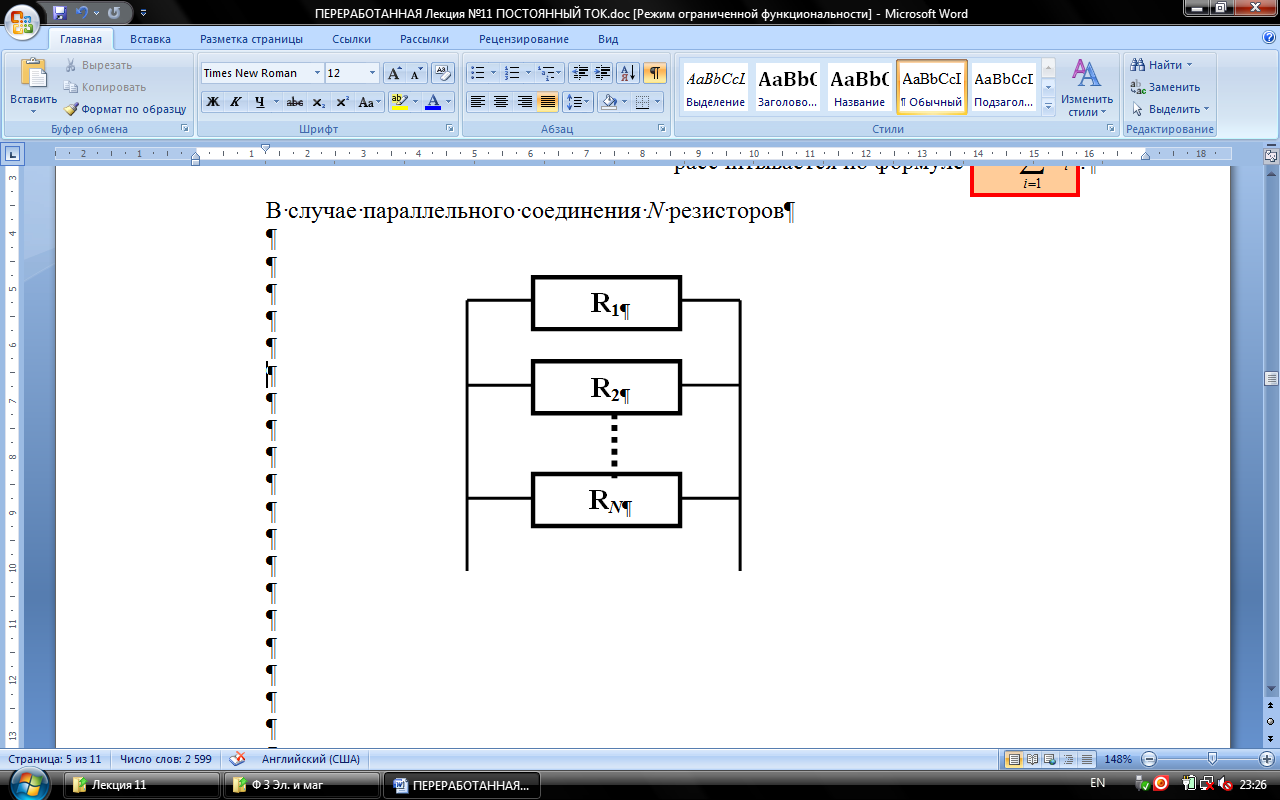
Task: Click the Вставить paste icon
Action: (x=33, y=75)
